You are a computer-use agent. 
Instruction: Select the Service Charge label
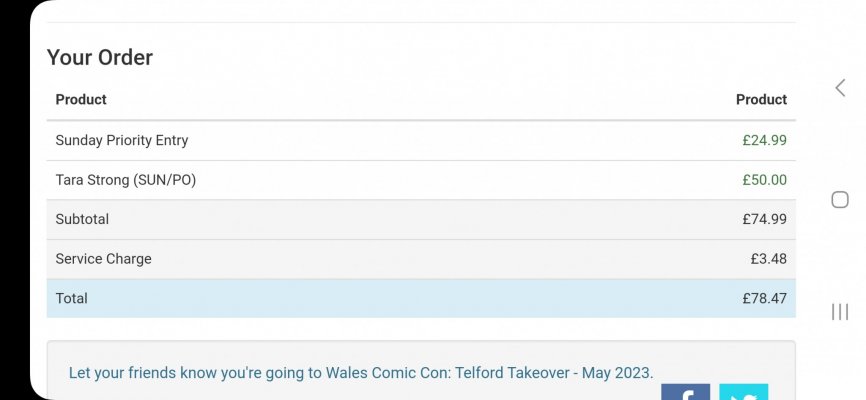tap(103, 259)
